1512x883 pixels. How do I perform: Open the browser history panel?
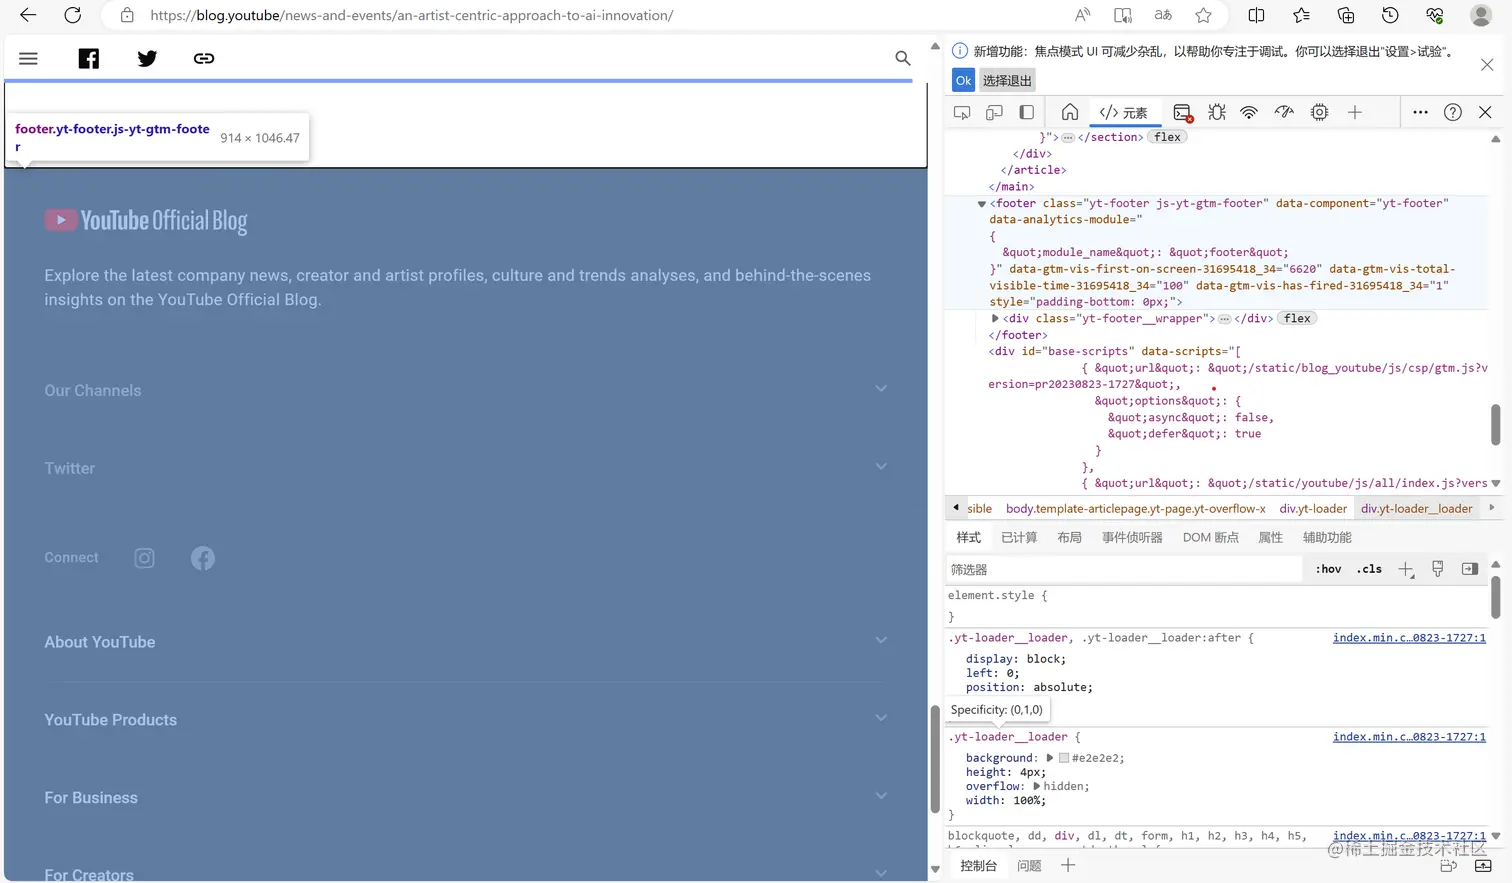tap(1390, 15)
